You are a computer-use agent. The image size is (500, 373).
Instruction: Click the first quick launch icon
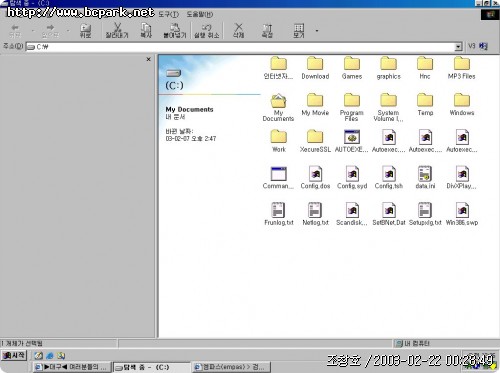(x=39, y=356)
